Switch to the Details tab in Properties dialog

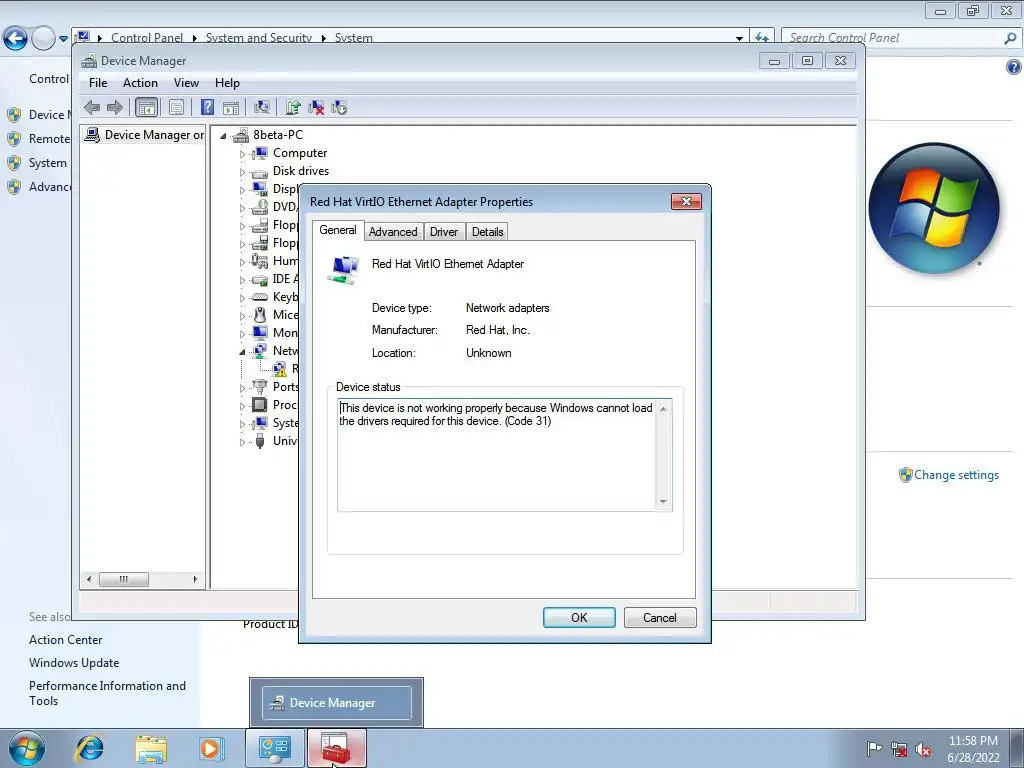click(488, 232)
